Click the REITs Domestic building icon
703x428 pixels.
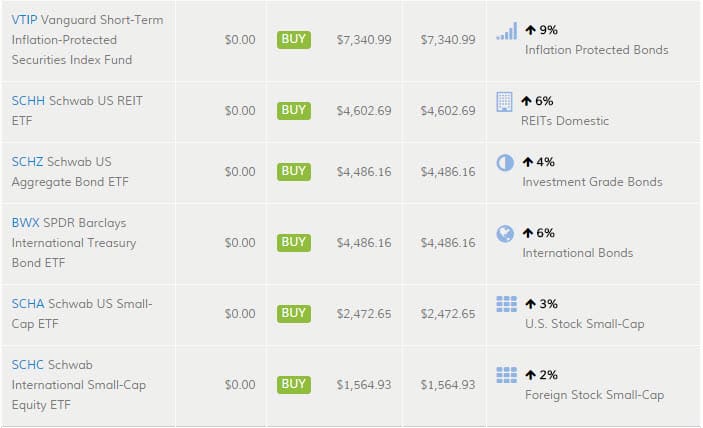(x=504, y=102)
